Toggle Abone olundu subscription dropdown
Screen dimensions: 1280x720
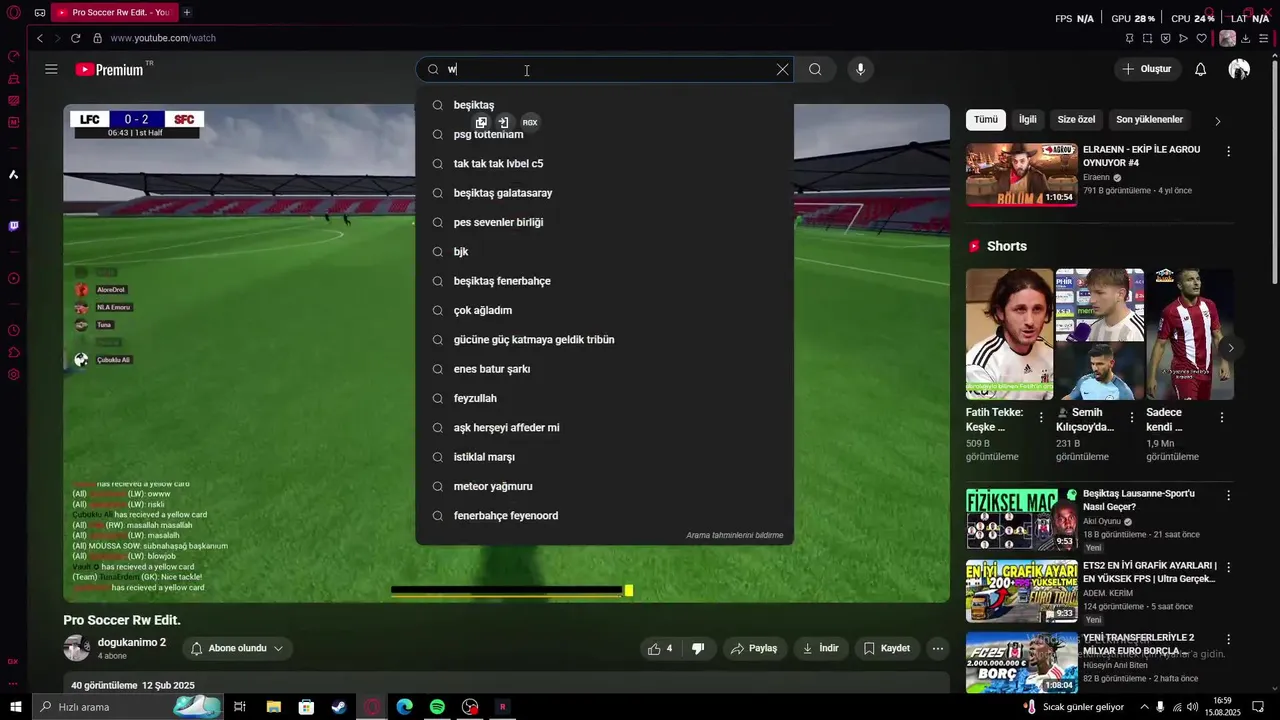click(x=236, y=648)
